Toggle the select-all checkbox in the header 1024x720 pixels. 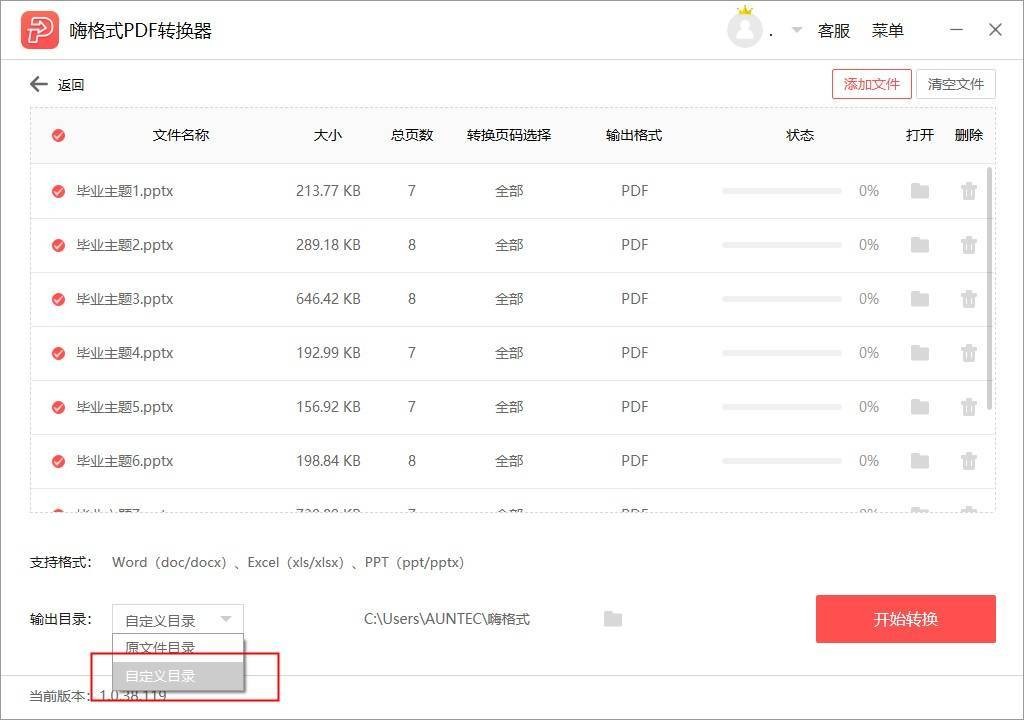pyautogui.click(x=58, y=135)
